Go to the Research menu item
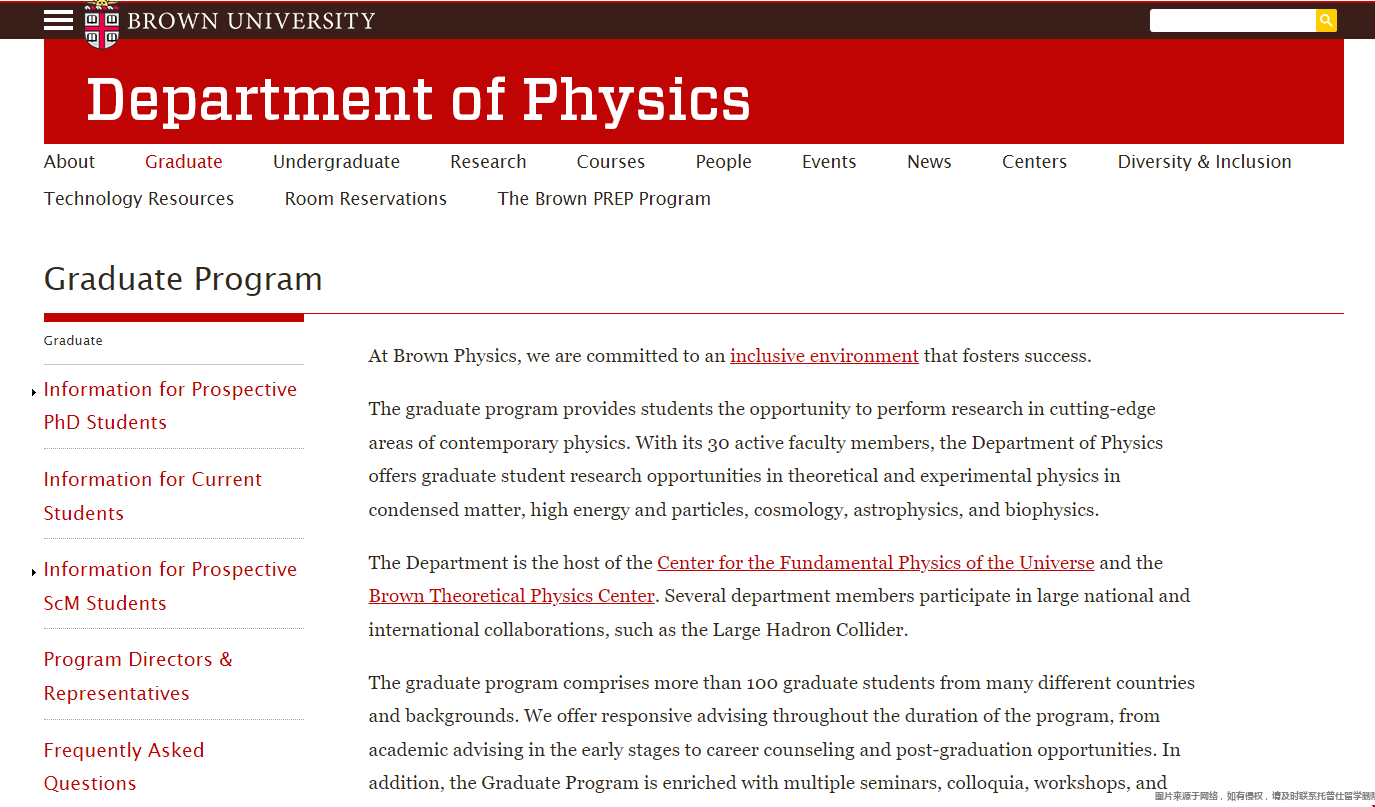The height and width of the screenshot is (807, 1375). click(x=488, y=162)
